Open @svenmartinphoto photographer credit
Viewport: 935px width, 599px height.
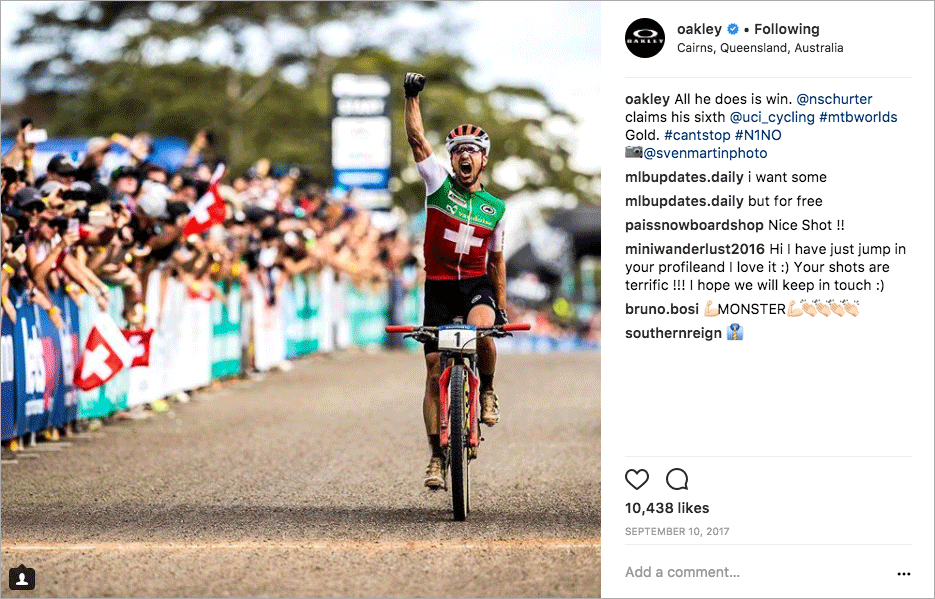coord(705,153)
